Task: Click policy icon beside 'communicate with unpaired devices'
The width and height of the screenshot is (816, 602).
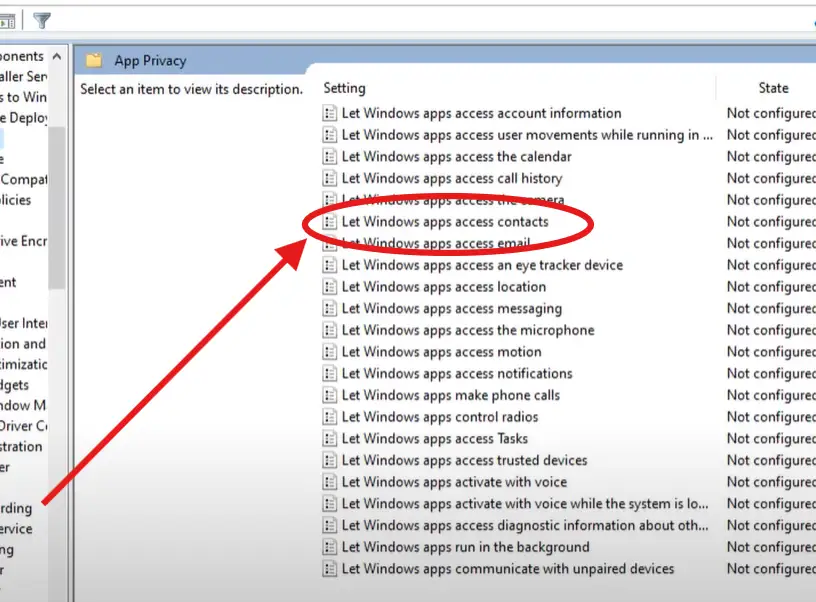Action: coord(329,569)
